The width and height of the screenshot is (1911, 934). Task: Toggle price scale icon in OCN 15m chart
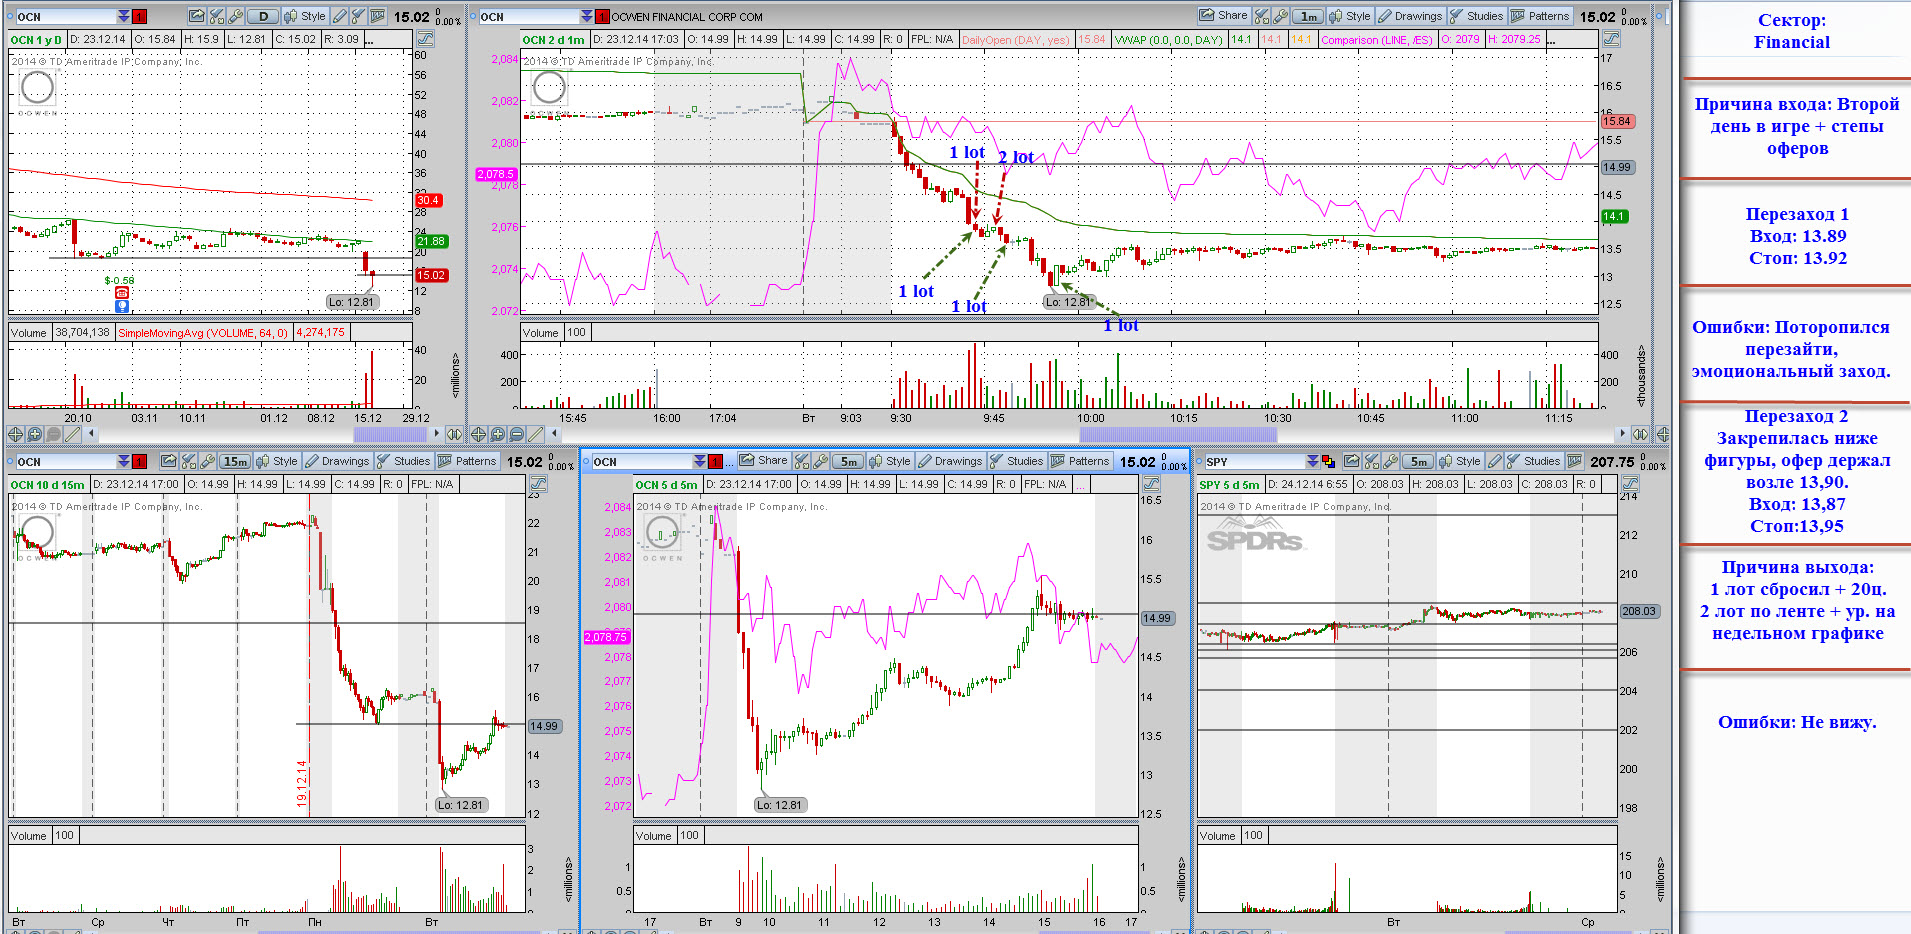point(538,484)
